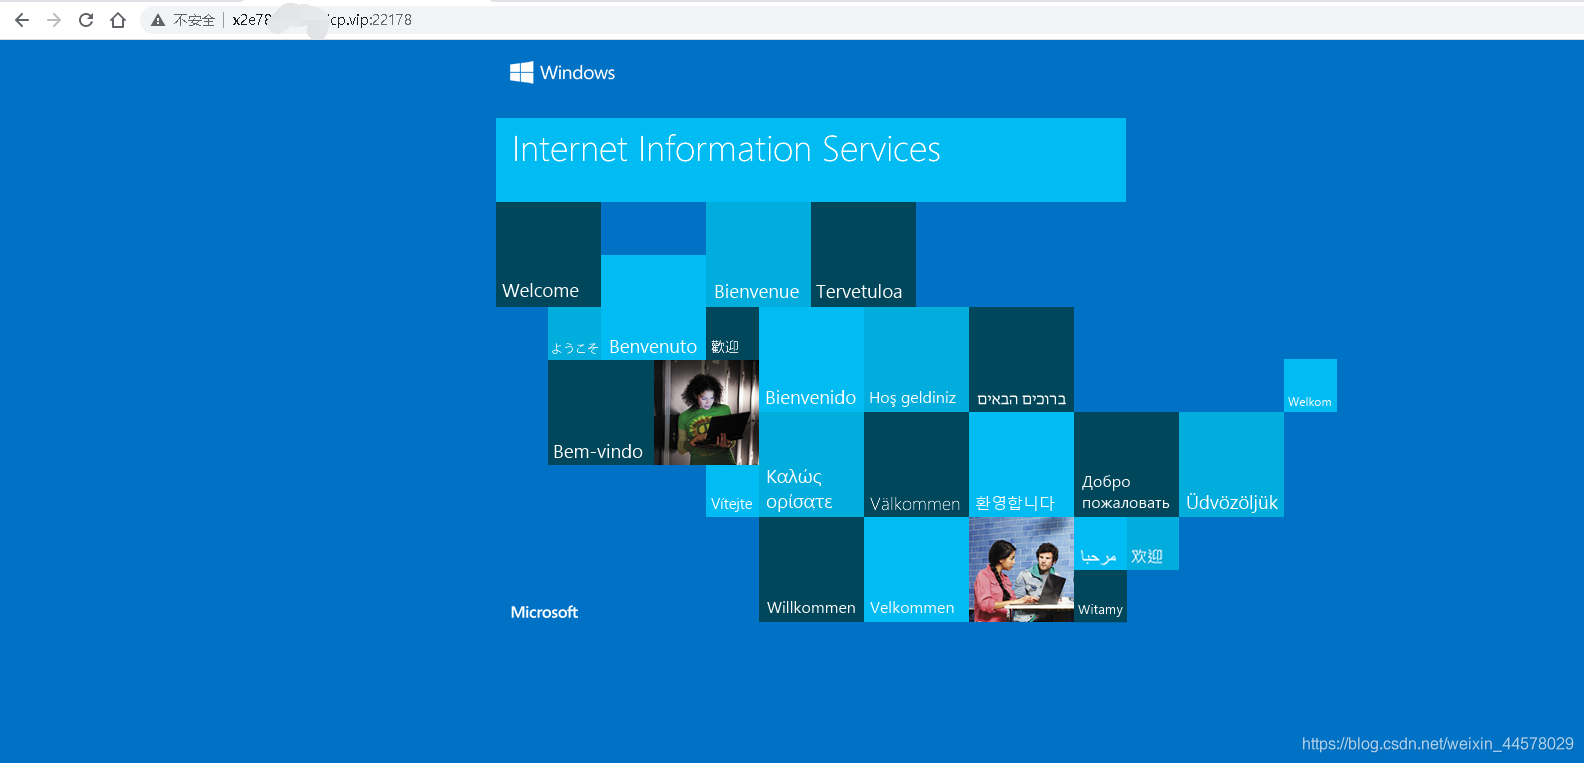This screenshot has width=1584, height=763.
Task: Select the Tervetuloa tile
Action: click(863, 254)
